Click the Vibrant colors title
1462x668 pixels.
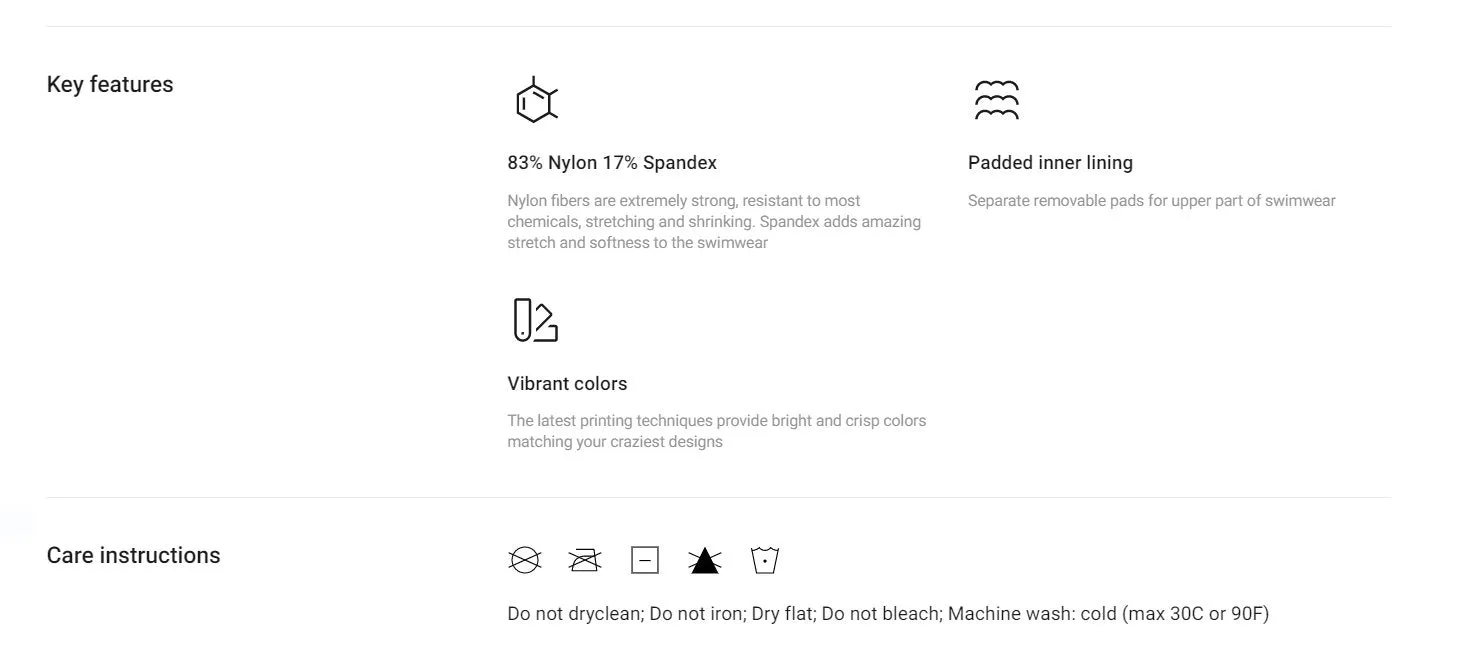[567, 383]
